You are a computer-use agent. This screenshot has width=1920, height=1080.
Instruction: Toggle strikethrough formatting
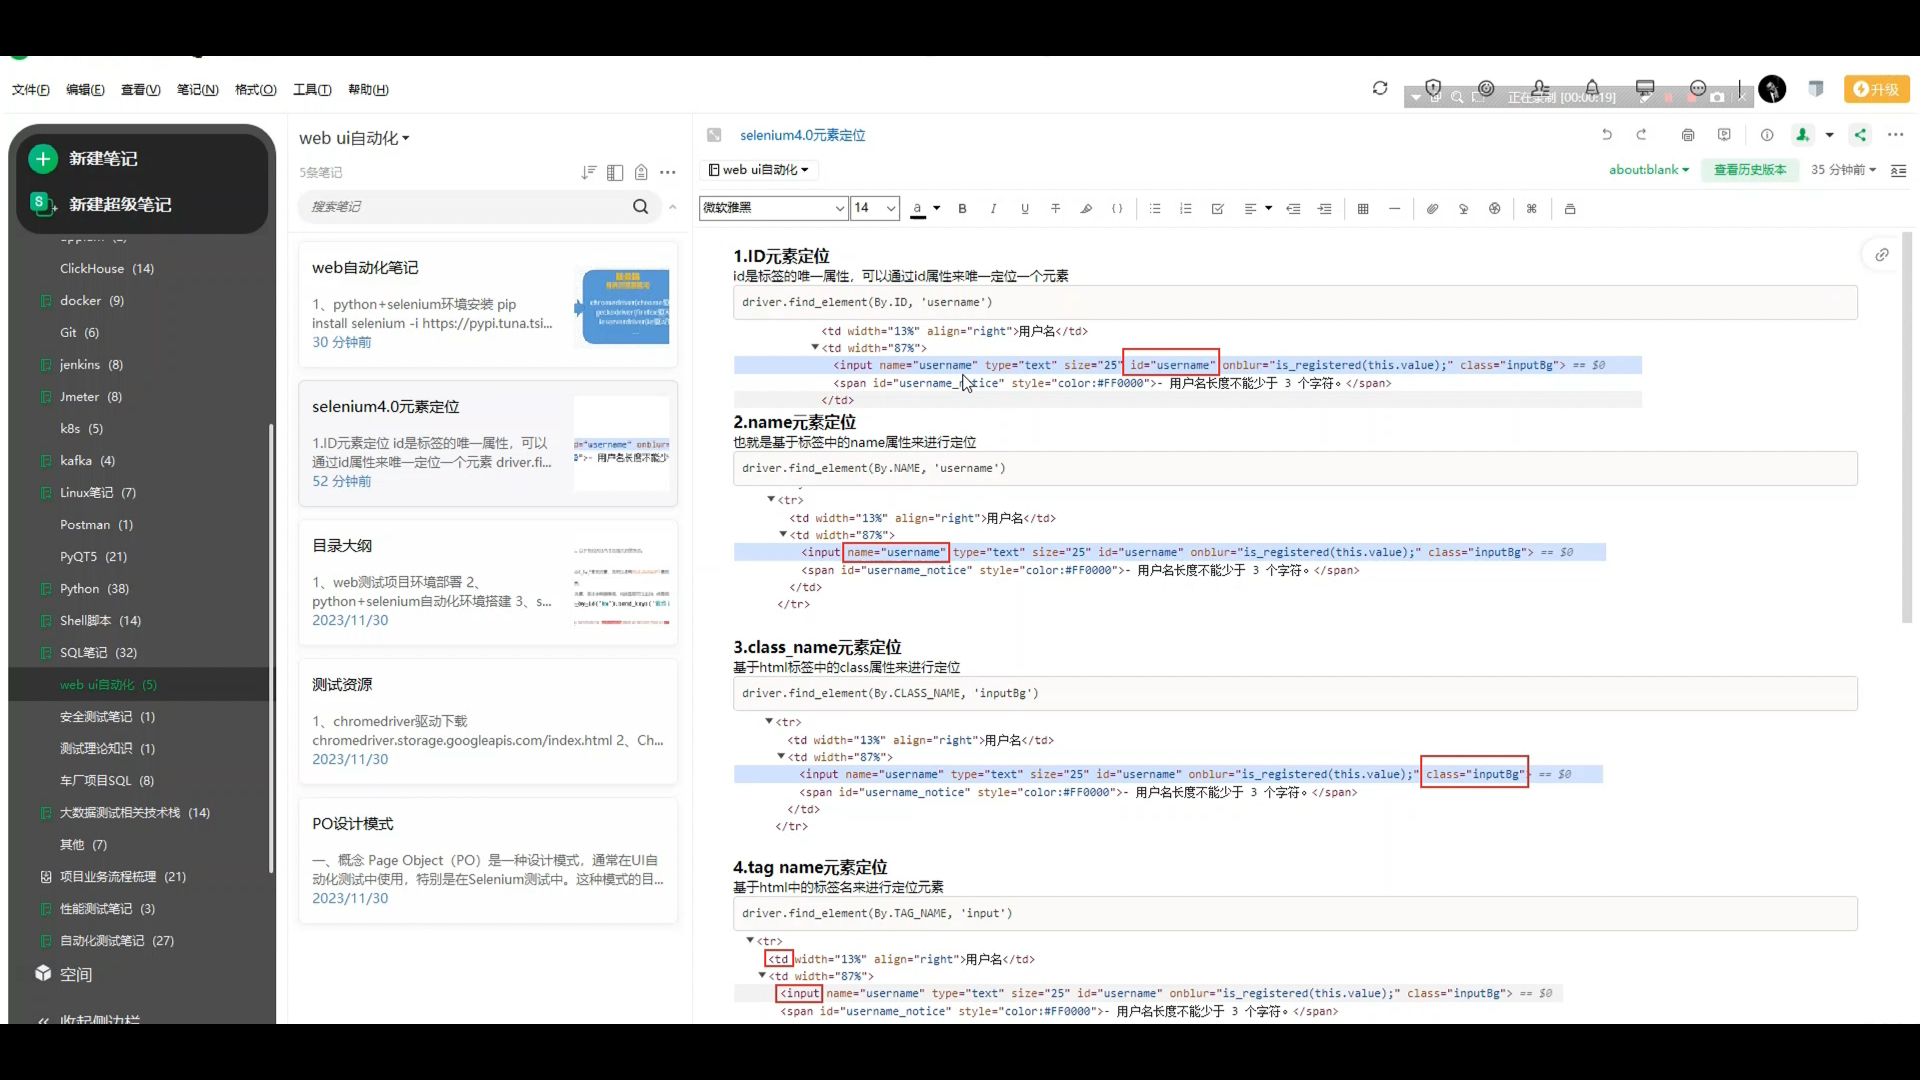(1055, 209)
